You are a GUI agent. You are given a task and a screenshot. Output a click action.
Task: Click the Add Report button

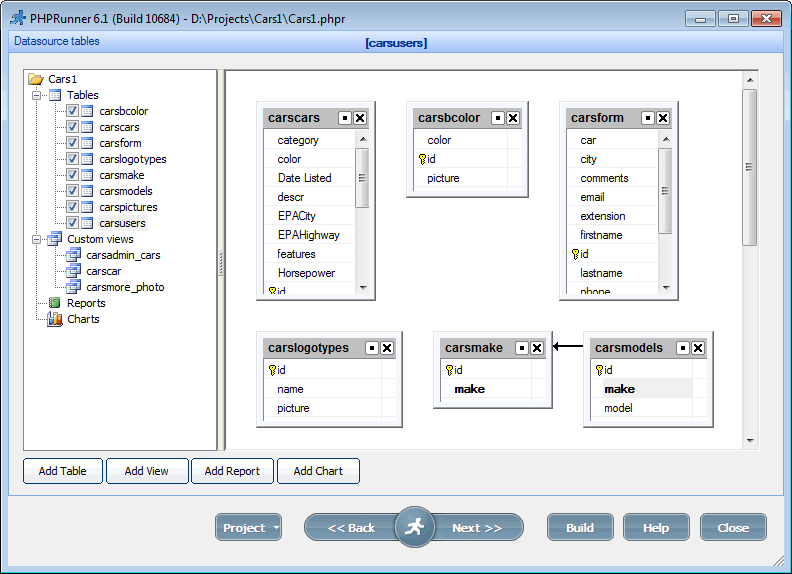(x=232, y=471)
